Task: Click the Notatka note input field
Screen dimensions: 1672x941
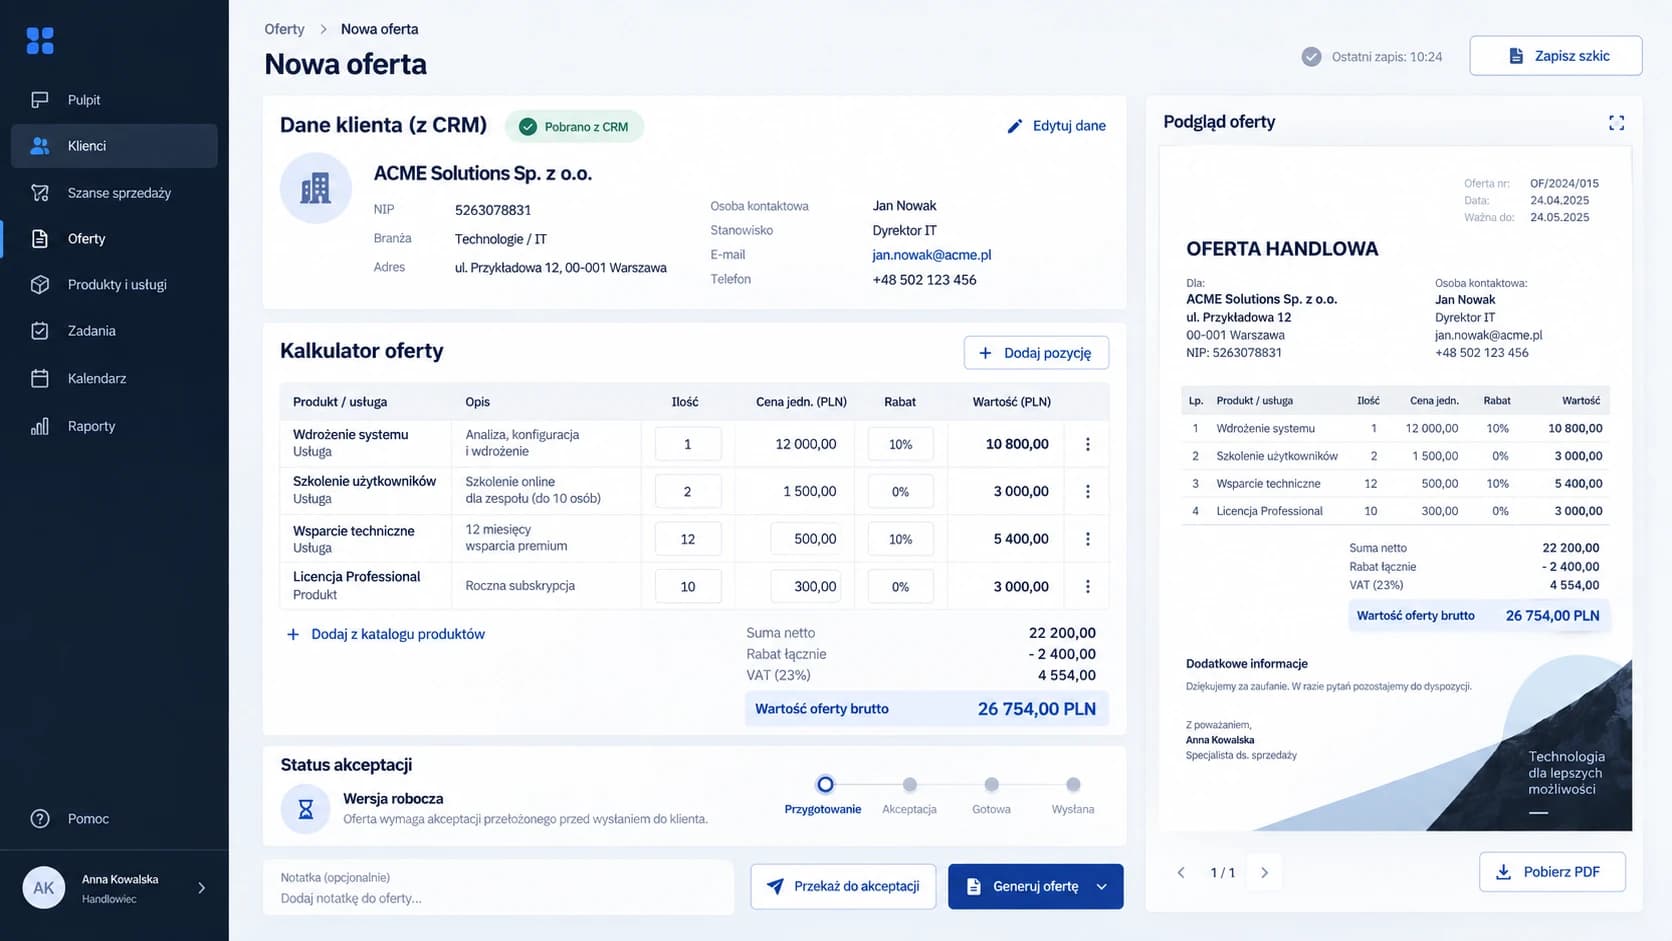Action: click(498, 888)
